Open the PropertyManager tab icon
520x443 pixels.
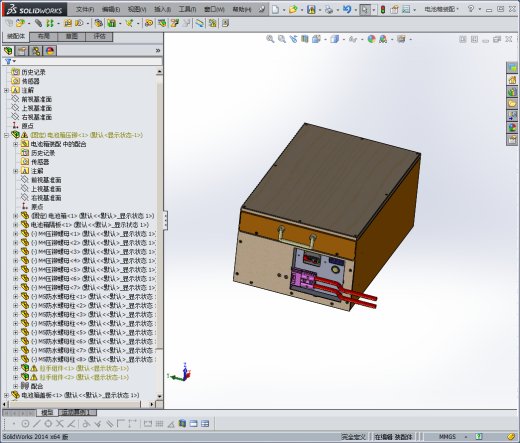click(22, 51)
